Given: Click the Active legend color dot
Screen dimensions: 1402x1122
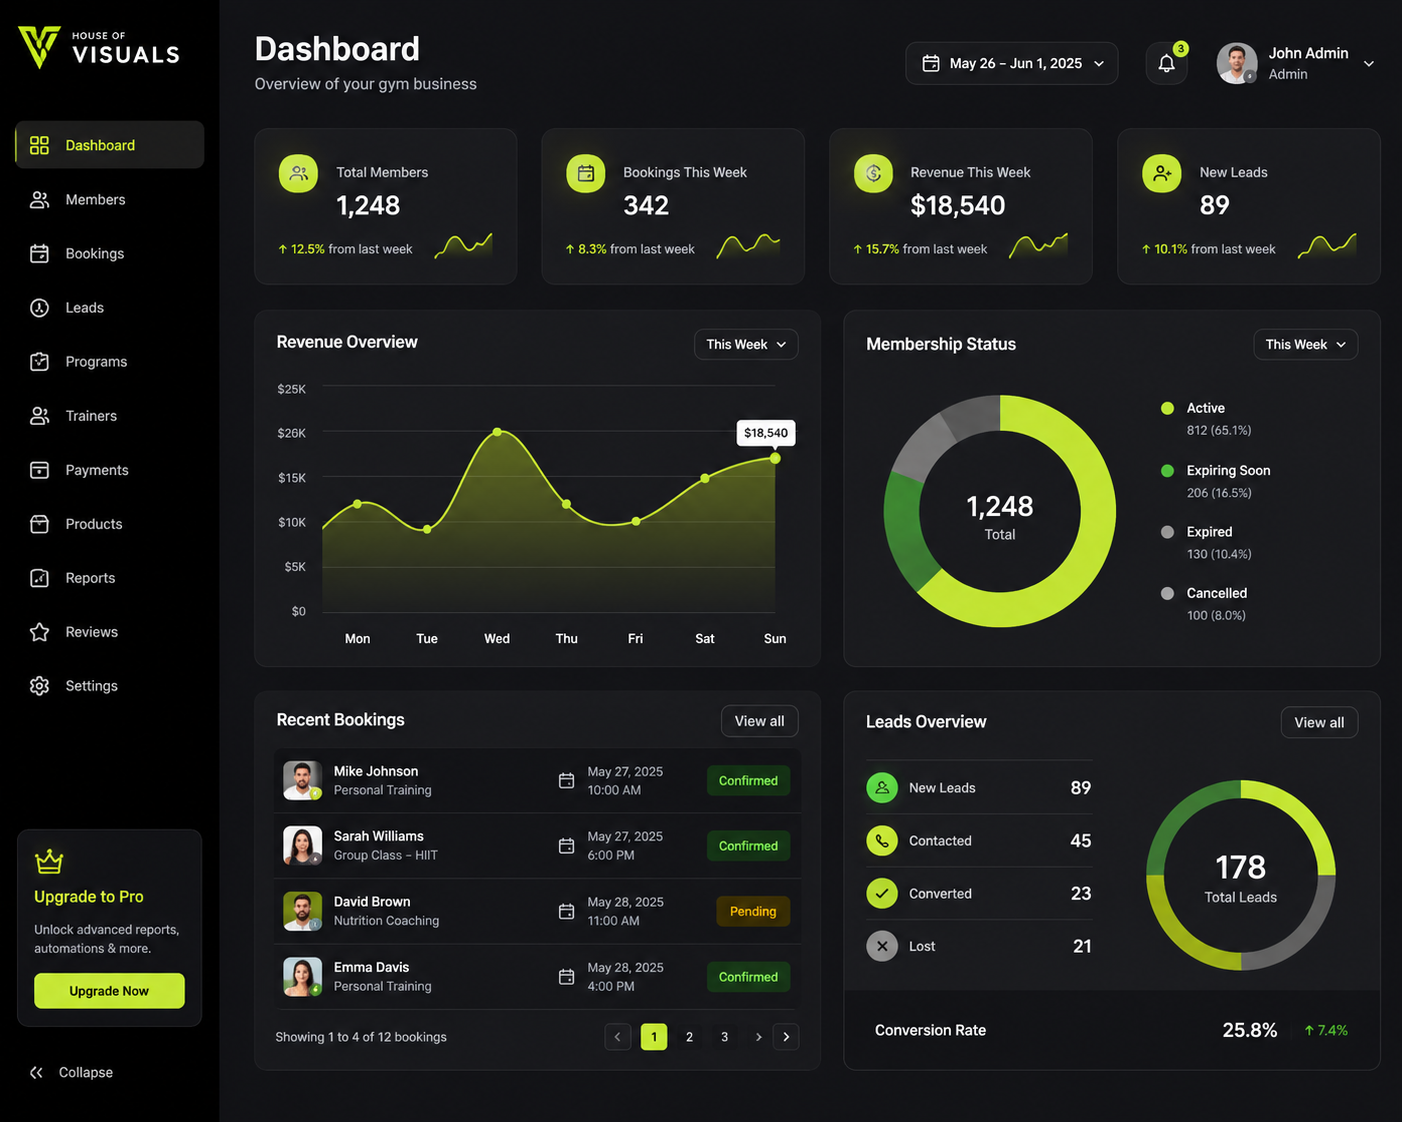Looking at the screenshot, I should [x=1167, y=408].
